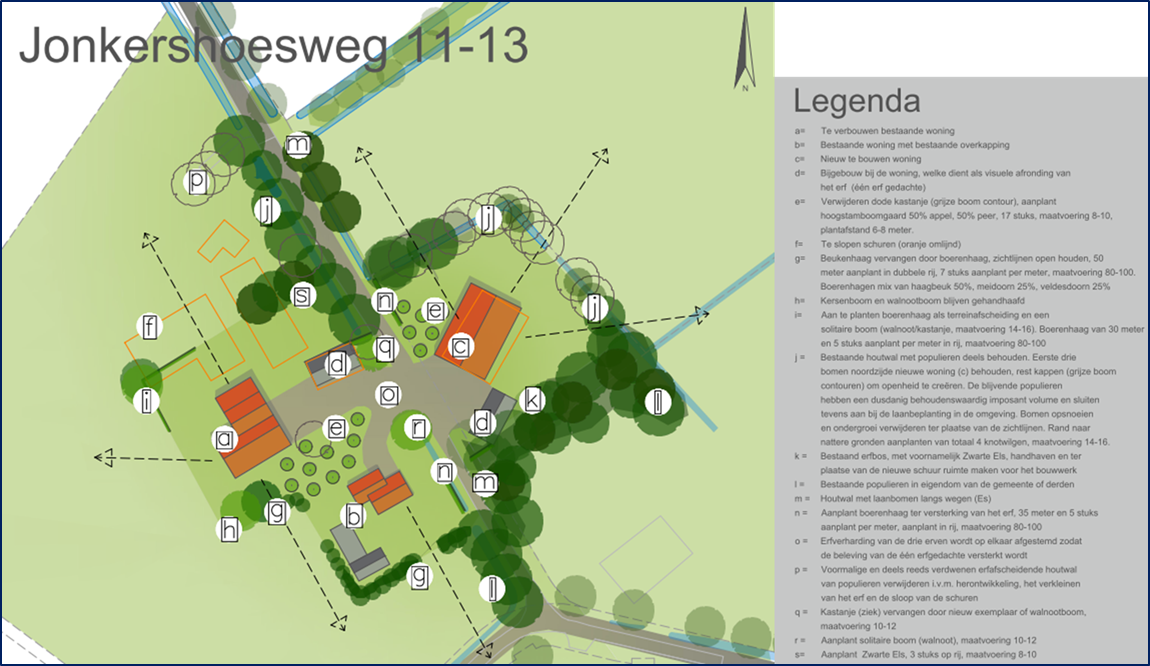Click the 'h' marker on the map
This screenshot has height=666, width=1150.
click(x=230, y=529)
